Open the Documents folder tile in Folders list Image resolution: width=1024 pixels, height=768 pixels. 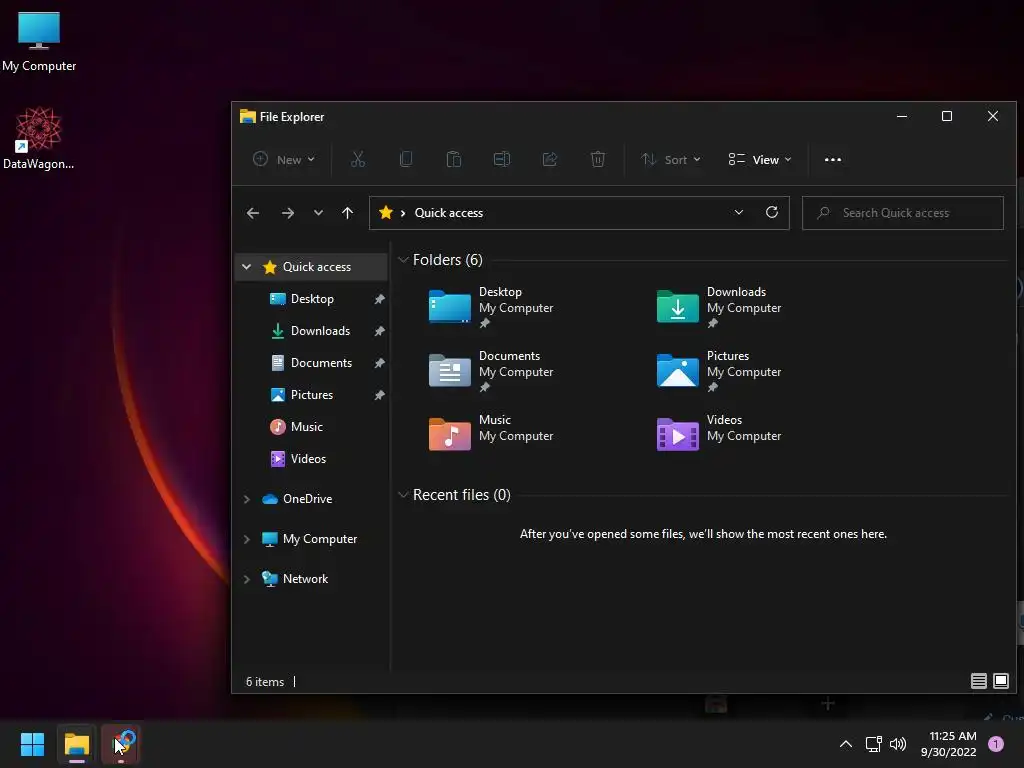(491, 371)
